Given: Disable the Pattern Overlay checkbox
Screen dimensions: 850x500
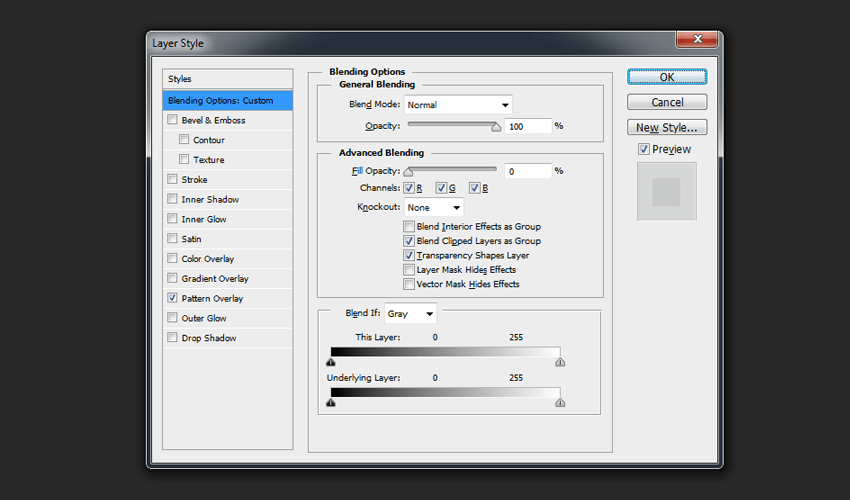Looking at the screenshot, I should tap(173, 298).
